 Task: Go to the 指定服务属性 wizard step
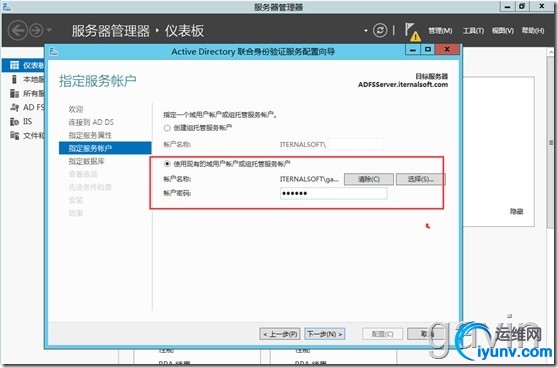90,135
